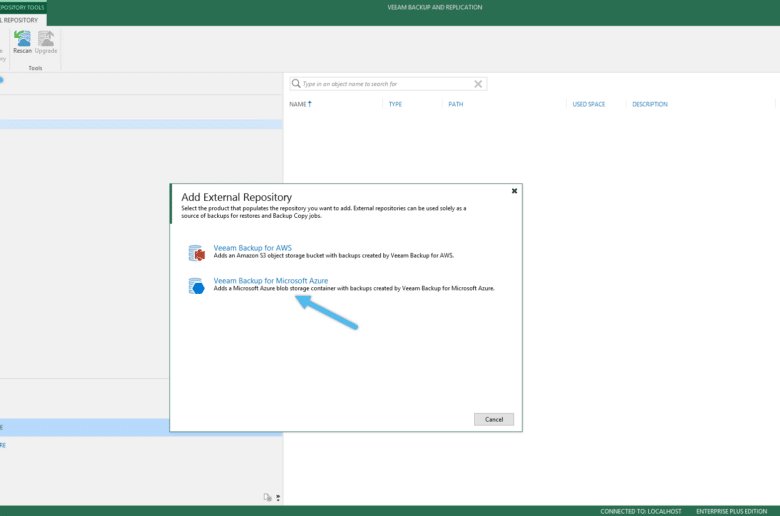The width and height of the screenshot is (780, 516).
Task: Open the Repository Tools ribbon tab
Action: pos(22,7)
